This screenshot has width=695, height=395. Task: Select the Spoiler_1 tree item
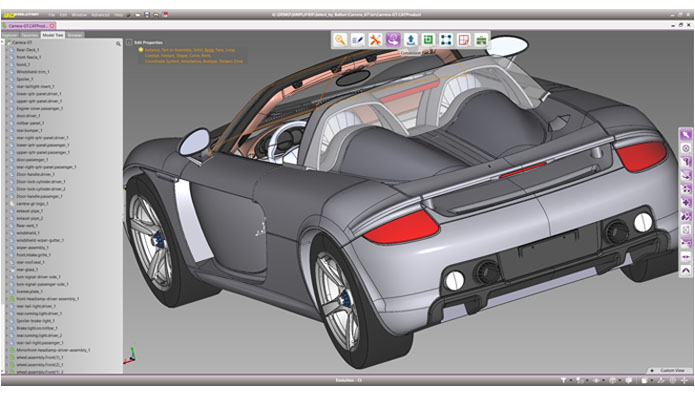[24, 79]
